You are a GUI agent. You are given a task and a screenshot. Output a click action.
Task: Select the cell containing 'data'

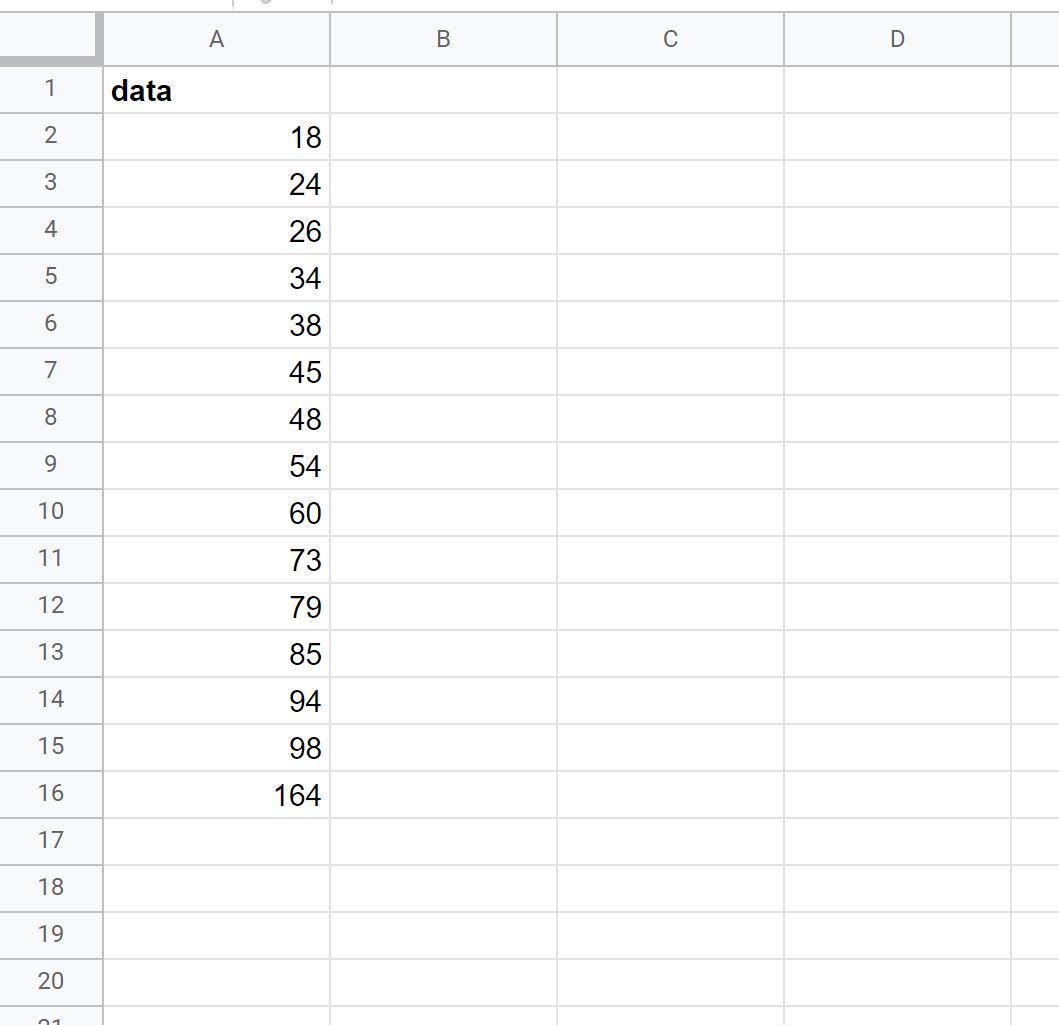pyautogui.click(x=216, y=90)
